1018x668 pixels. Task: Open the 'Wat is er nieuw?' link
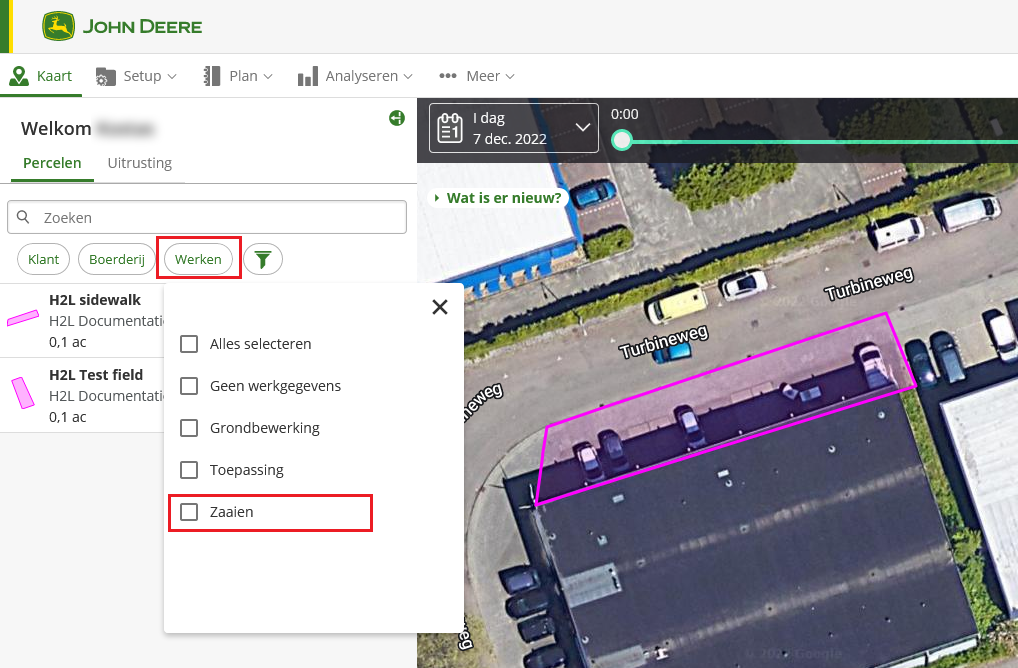(x=498, y=198)
